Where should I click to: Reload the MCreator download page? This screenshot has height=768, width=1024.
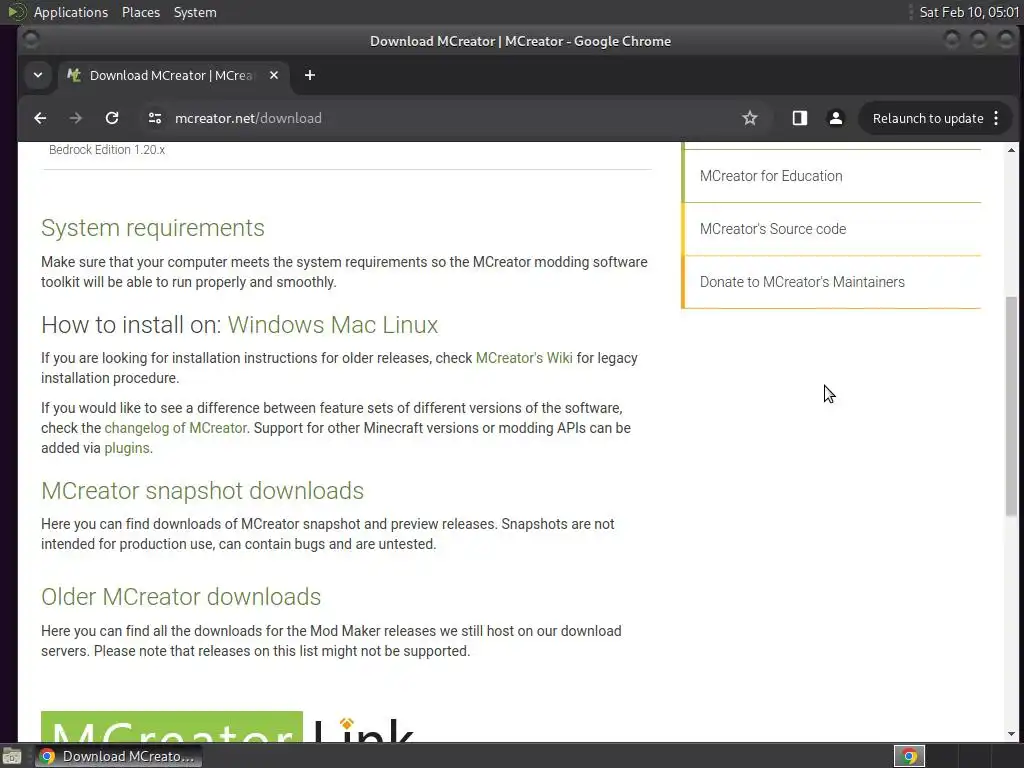click(x=112, y=118)
